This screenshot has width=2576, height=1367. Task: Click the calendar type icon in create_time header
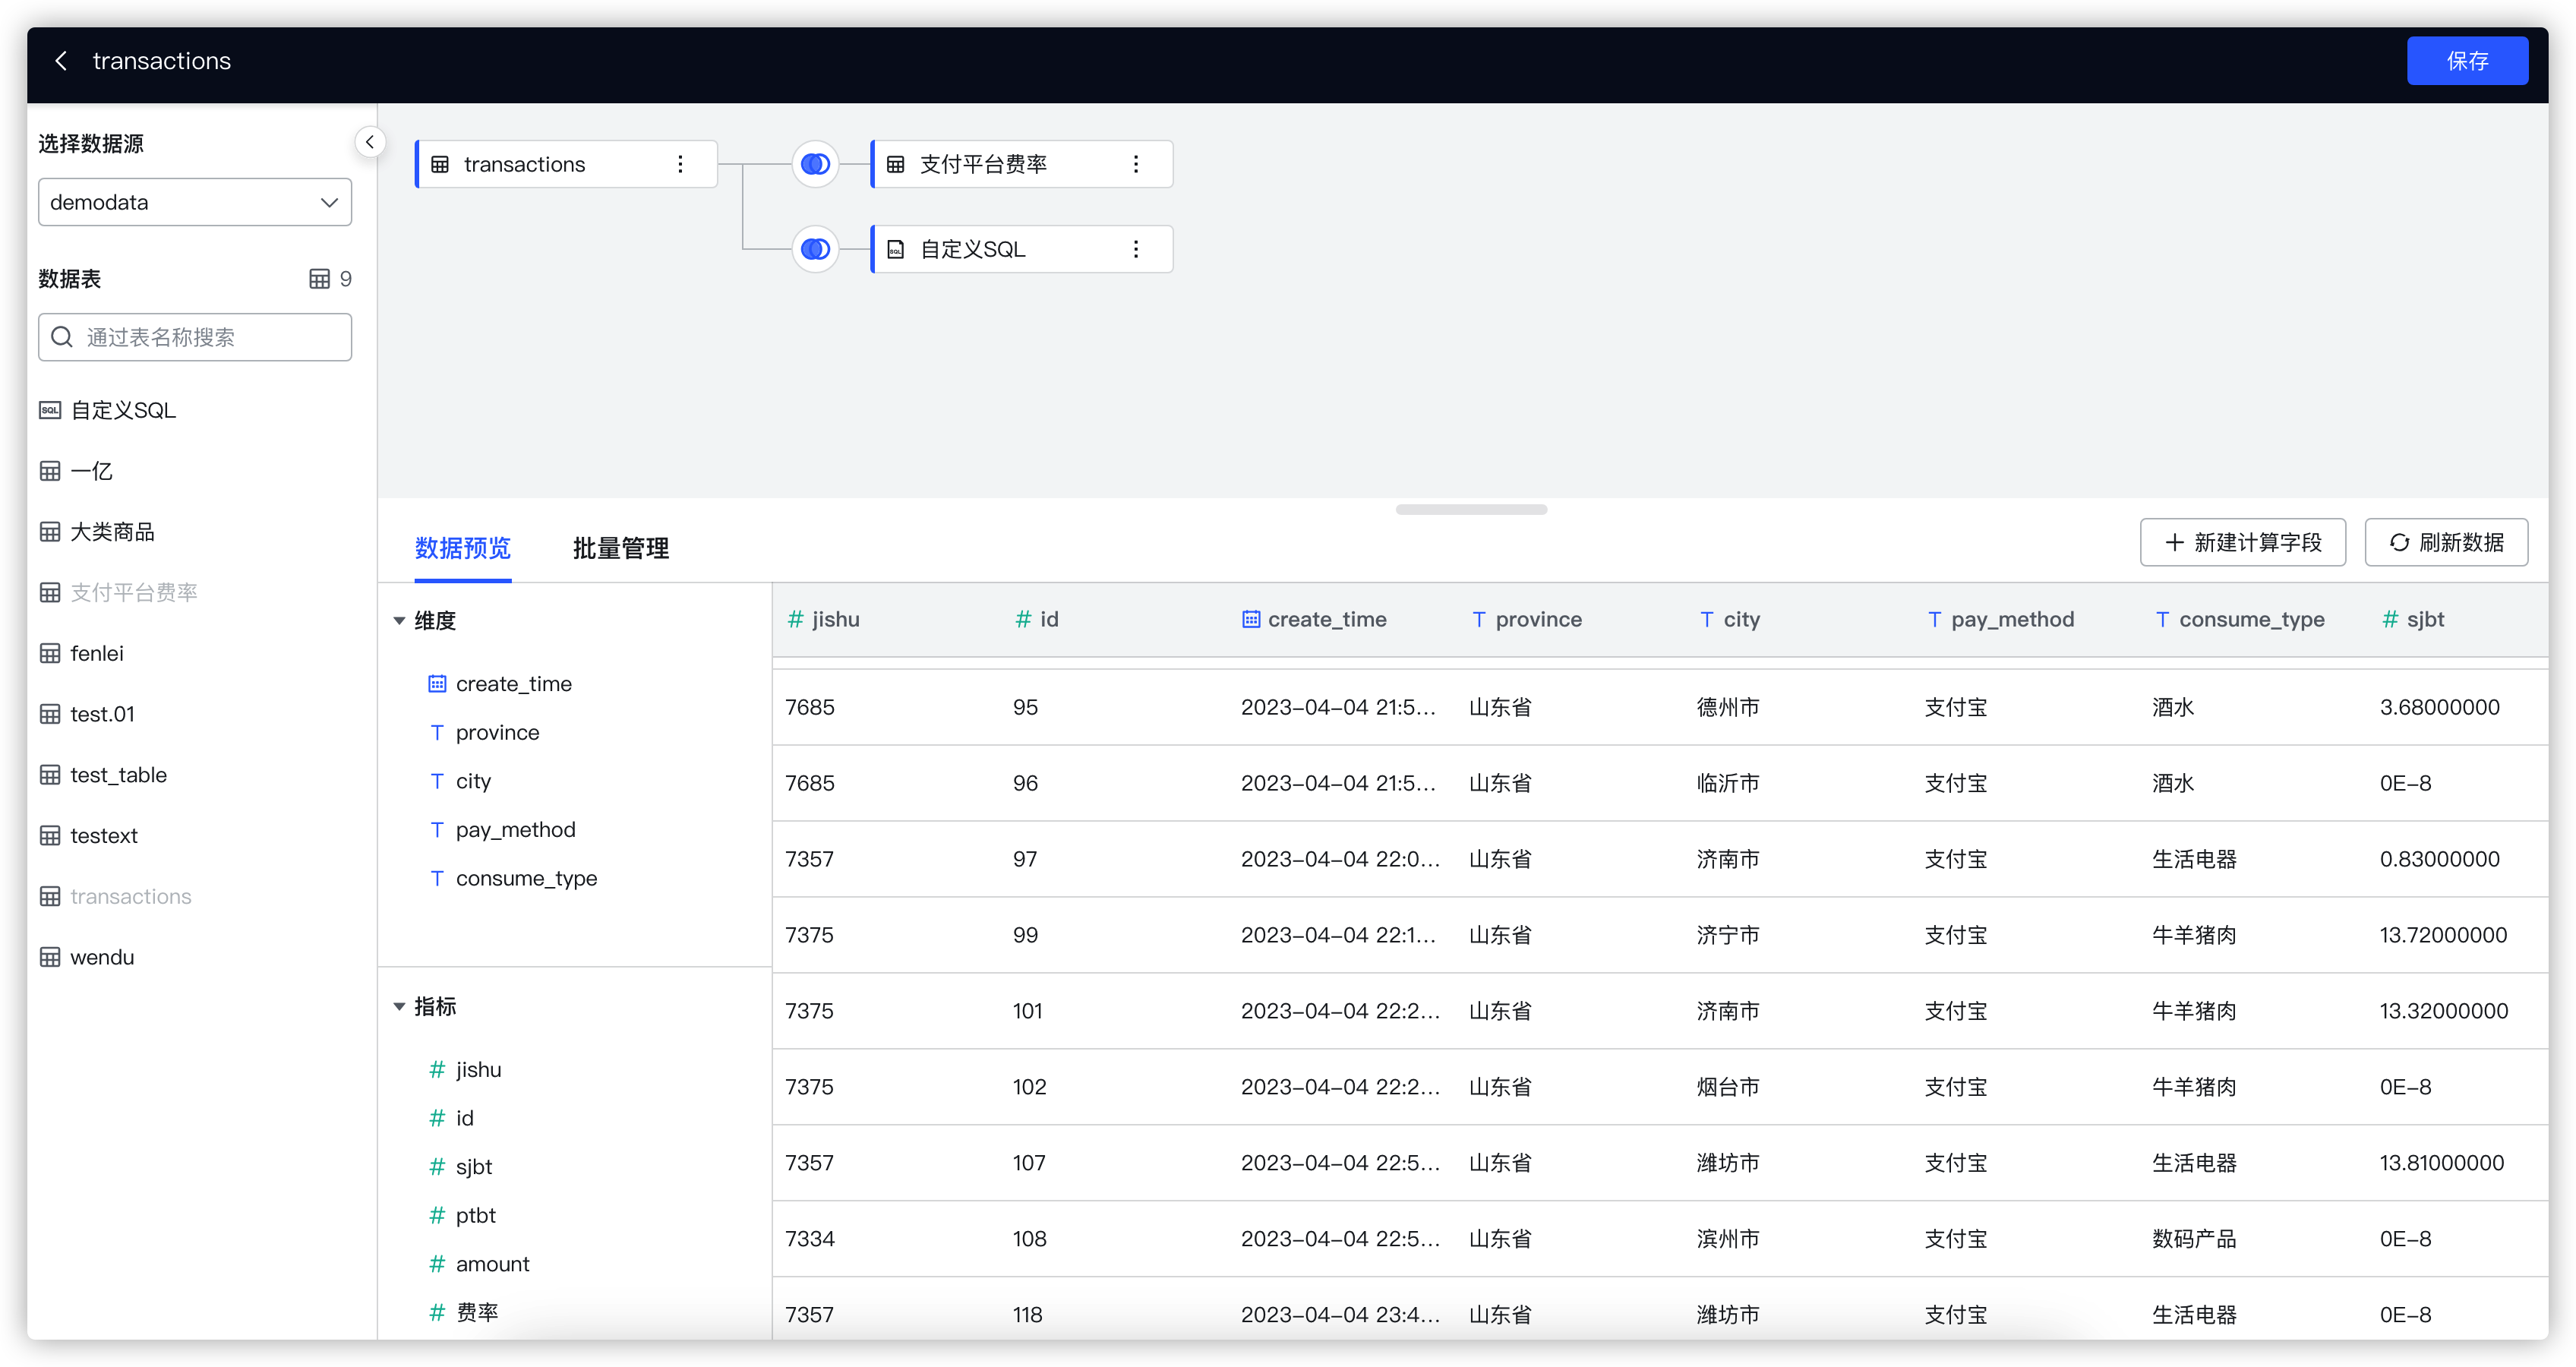(x=1250, y=620)
